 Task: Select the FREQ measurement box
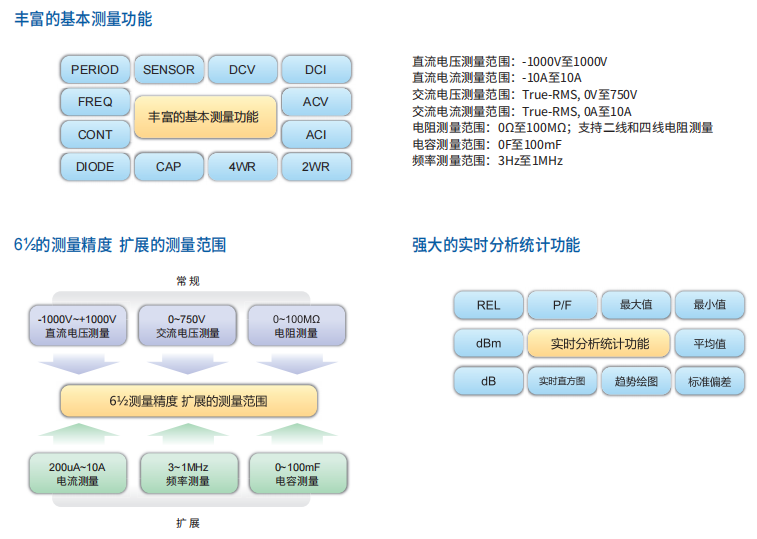[95, 102]
